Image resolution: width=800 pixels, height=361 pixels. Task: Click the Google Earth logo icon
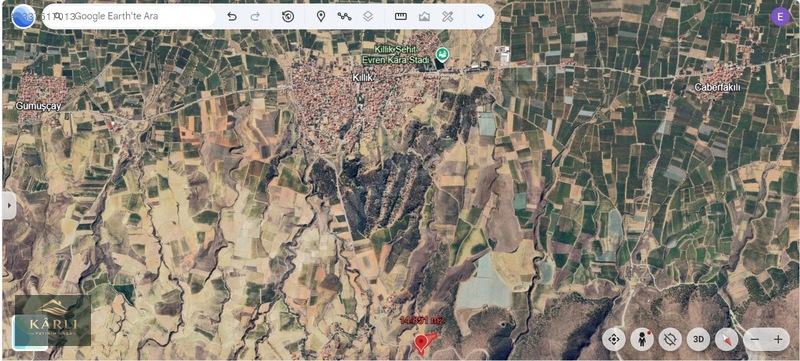point(23,17)
